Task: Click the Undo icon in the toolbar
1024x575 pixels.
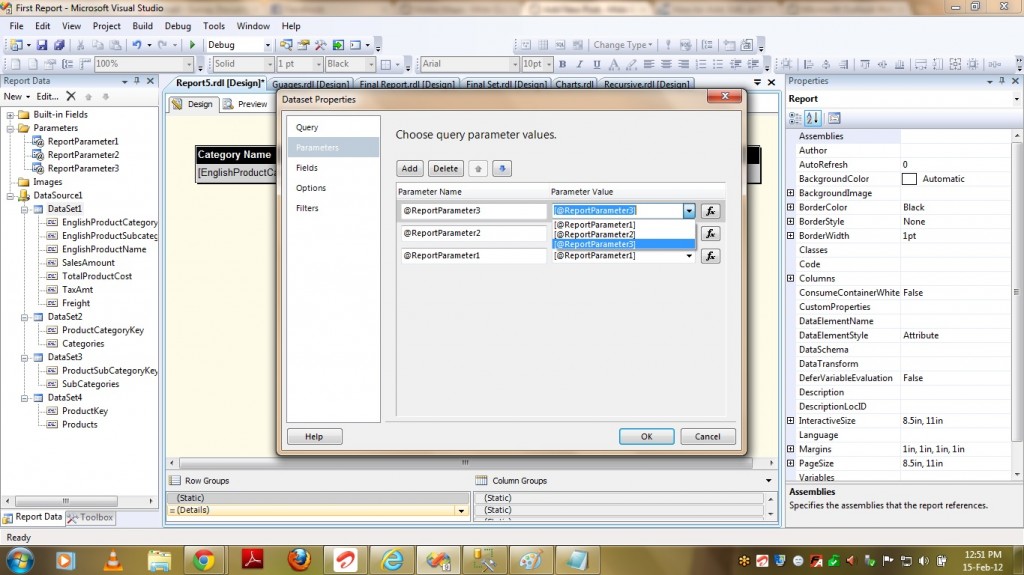Action: [x=136, y=45]
